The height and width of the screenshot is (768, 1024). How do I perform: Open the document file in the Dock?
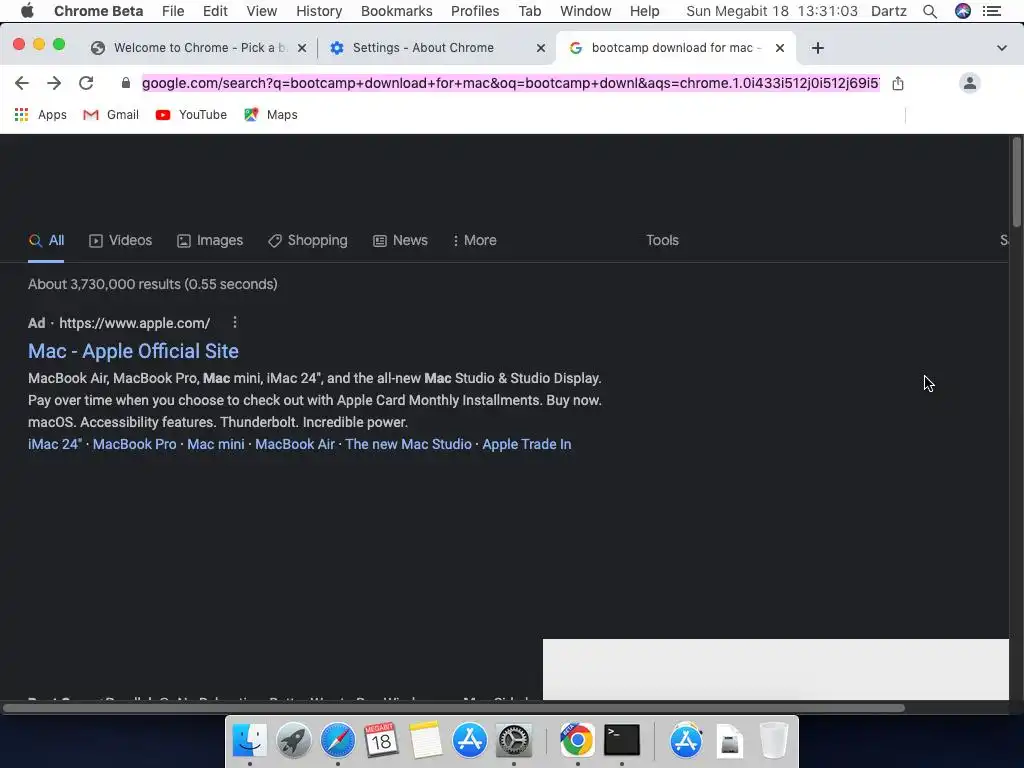click(729, 741)
